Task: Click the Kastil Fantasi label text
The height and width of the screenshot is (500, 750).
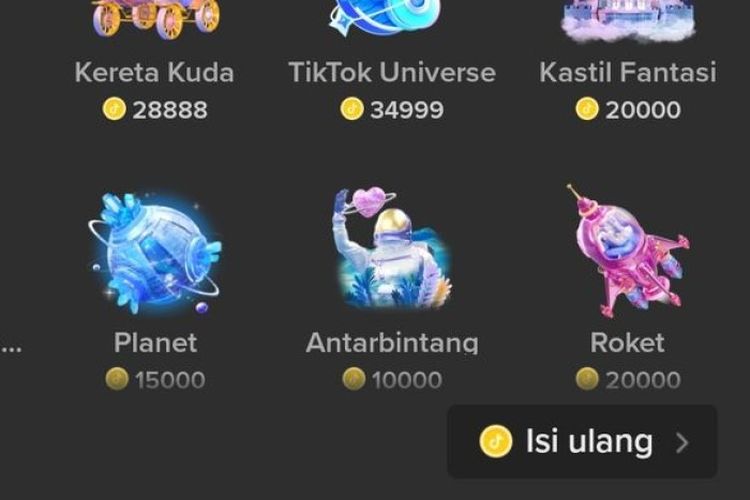Action: [628, 73]
